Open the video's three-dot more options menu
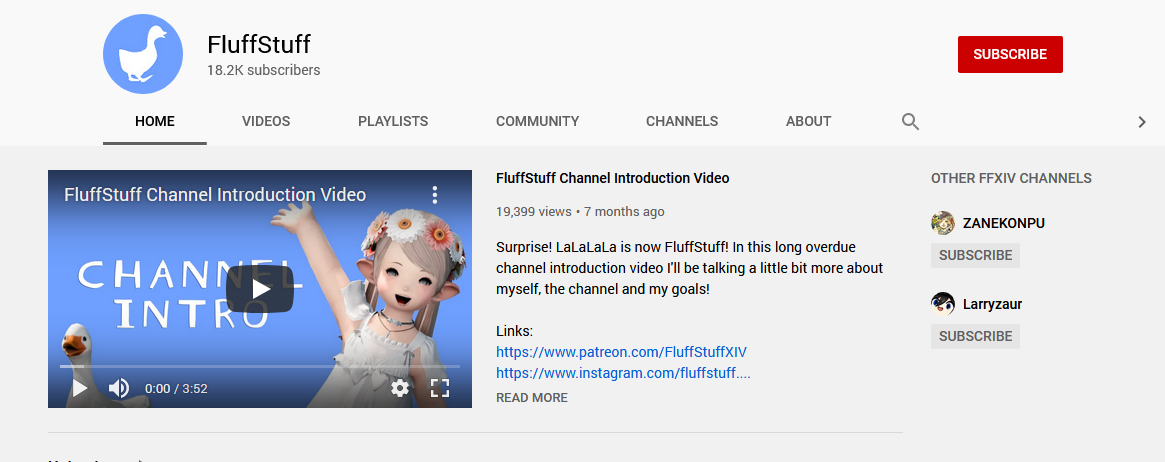 click(435, 195)
